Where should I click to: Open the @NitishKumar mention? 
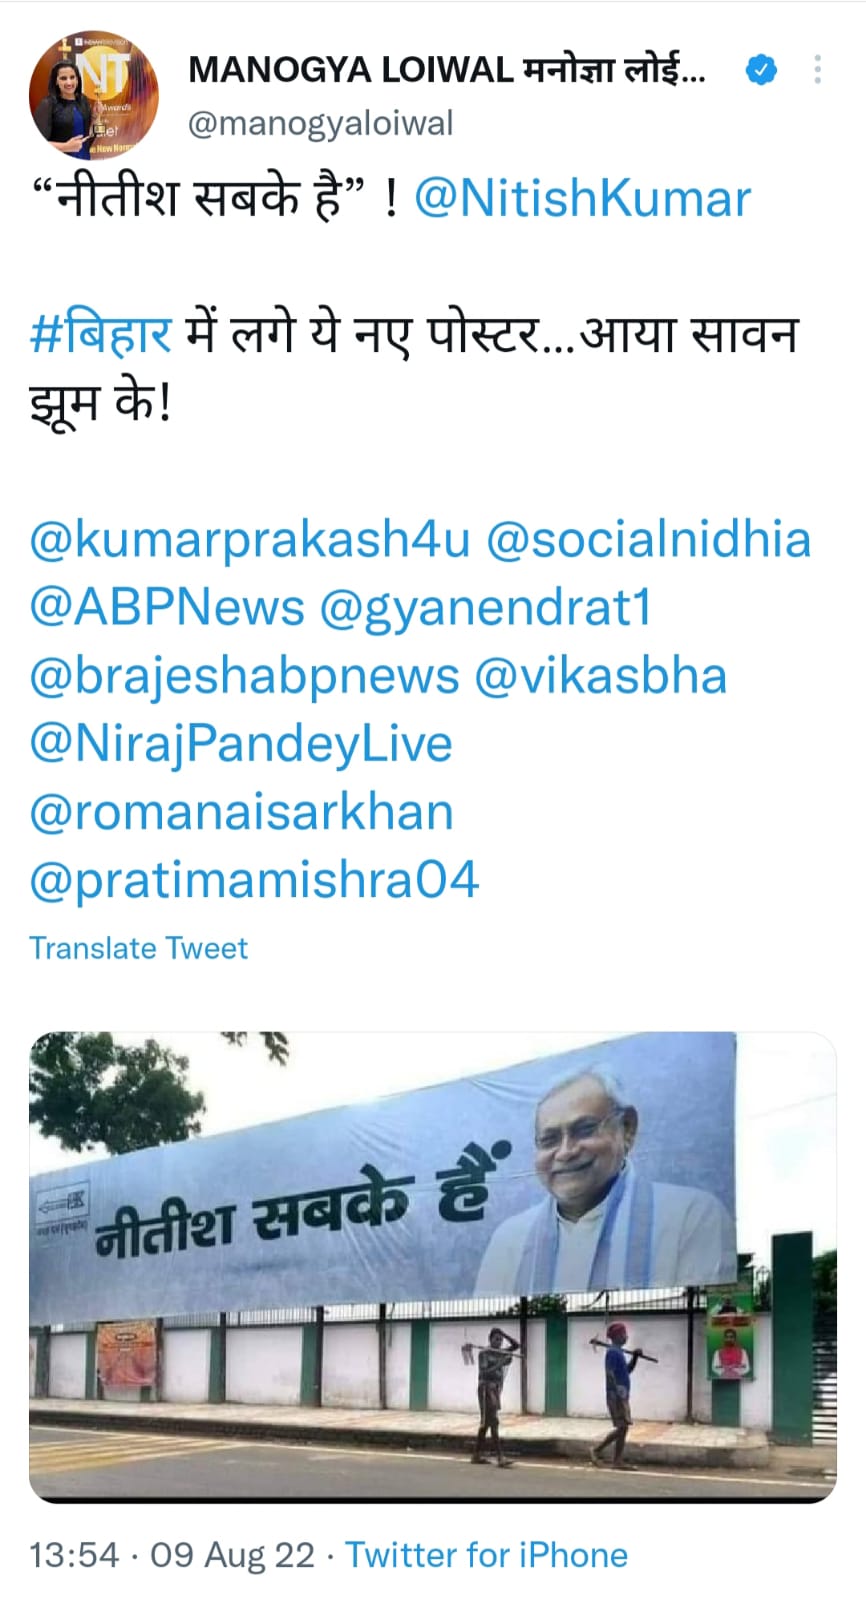[x=582, y=198]
